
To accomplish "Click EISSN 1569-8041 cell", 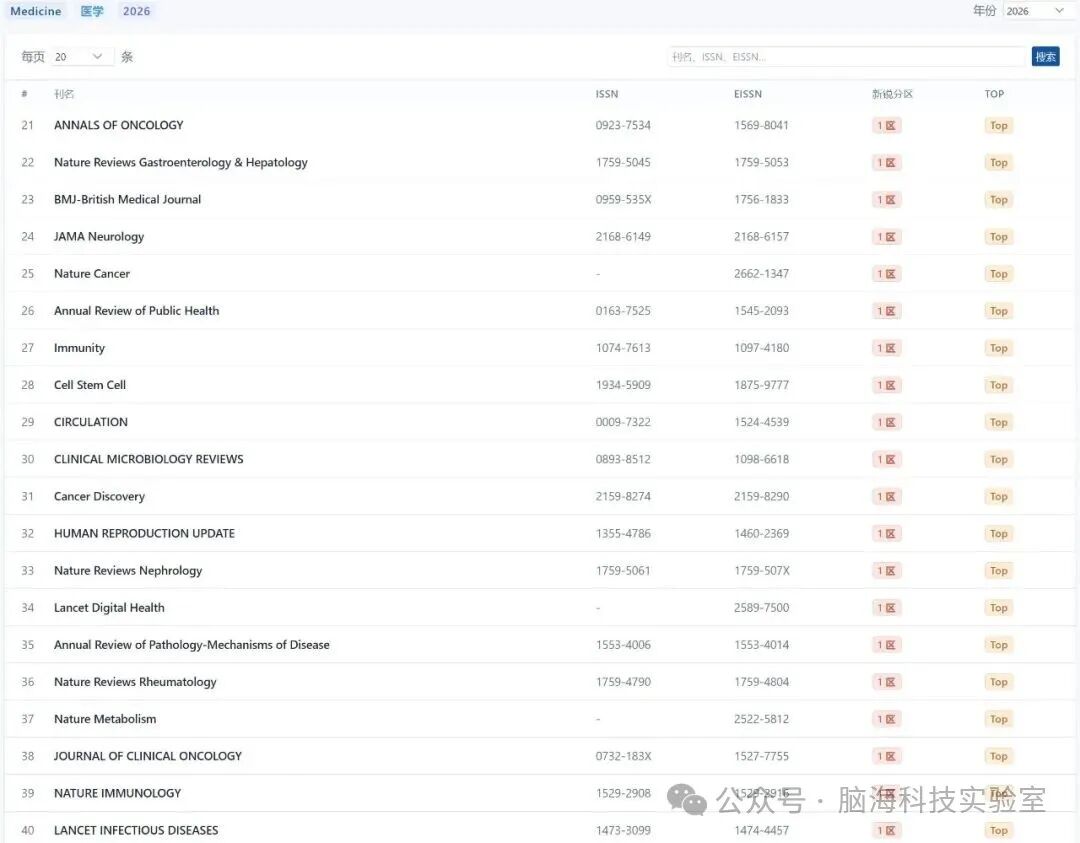I will click(761, 125).
